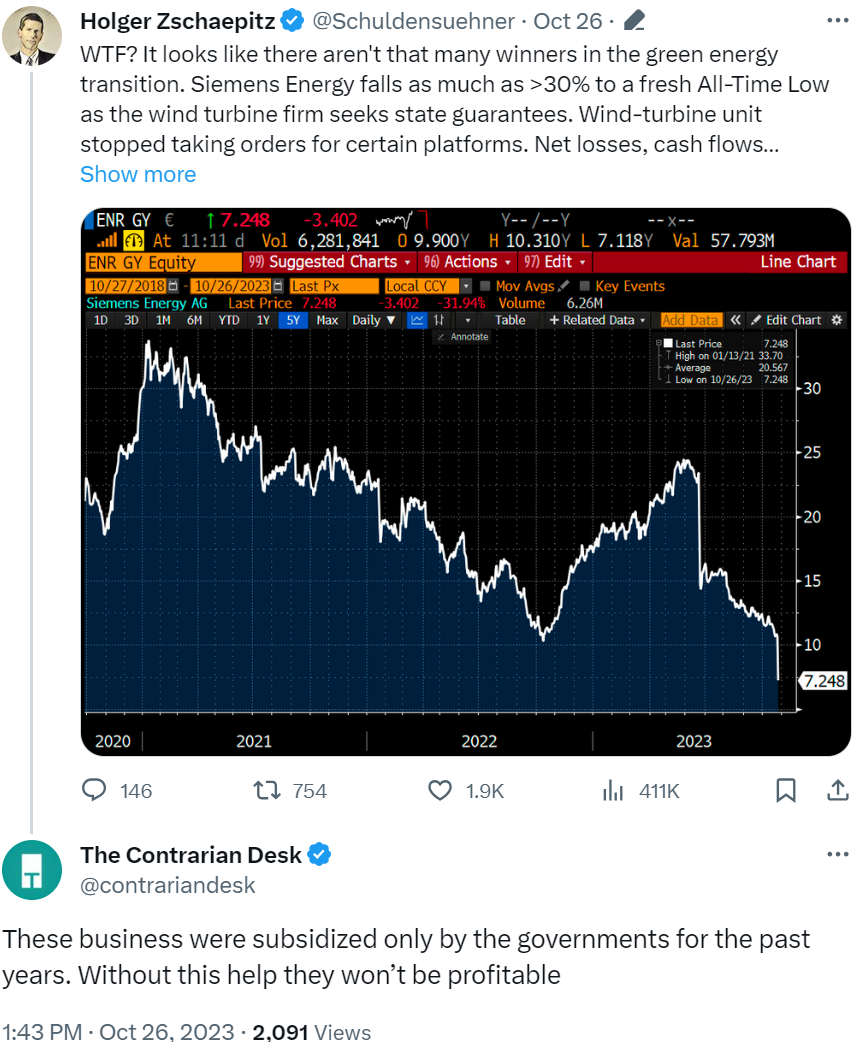Retweet Holger Zschaepitz's post
853x1042 pixels.
pyautogui.click(x=266, y=791)
